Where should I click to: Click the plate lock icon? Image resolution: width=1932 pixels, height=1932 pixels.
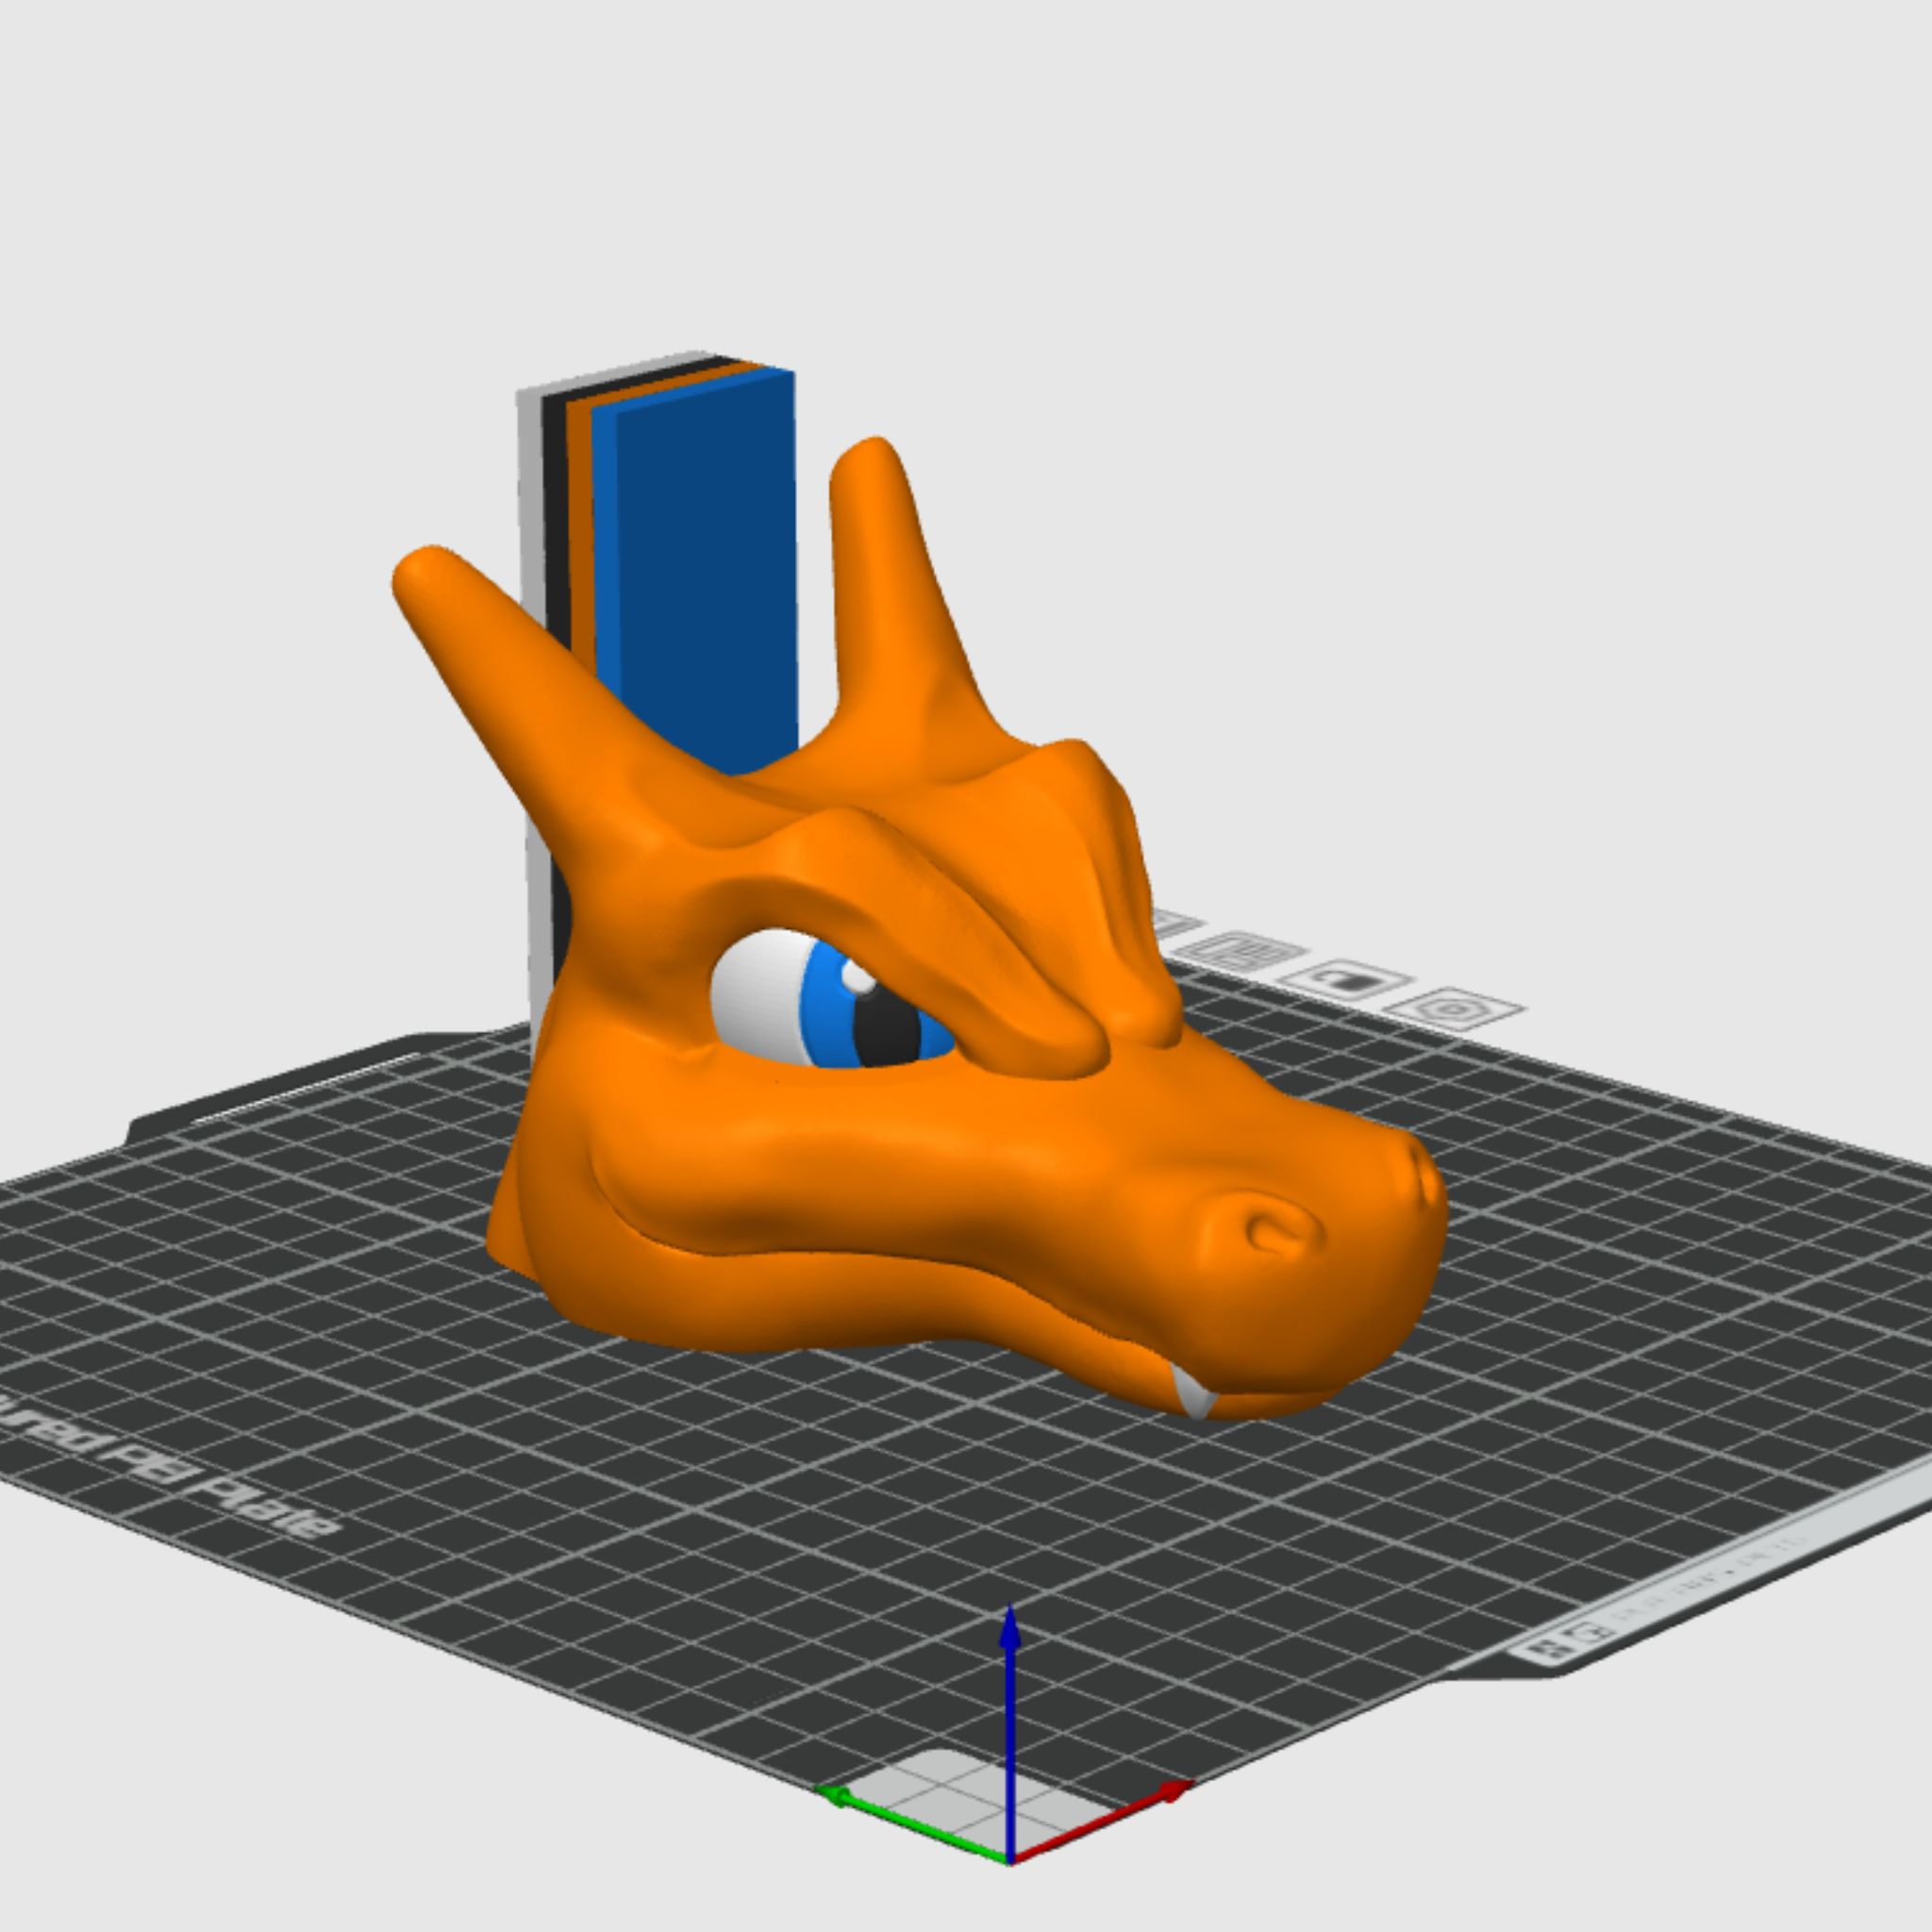pos(1347,980)
